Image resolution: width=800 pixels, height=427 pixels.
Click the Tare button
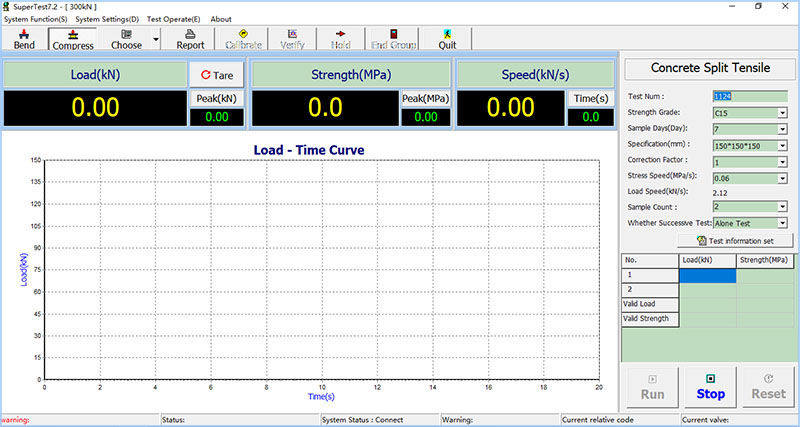tap(216, 75)
